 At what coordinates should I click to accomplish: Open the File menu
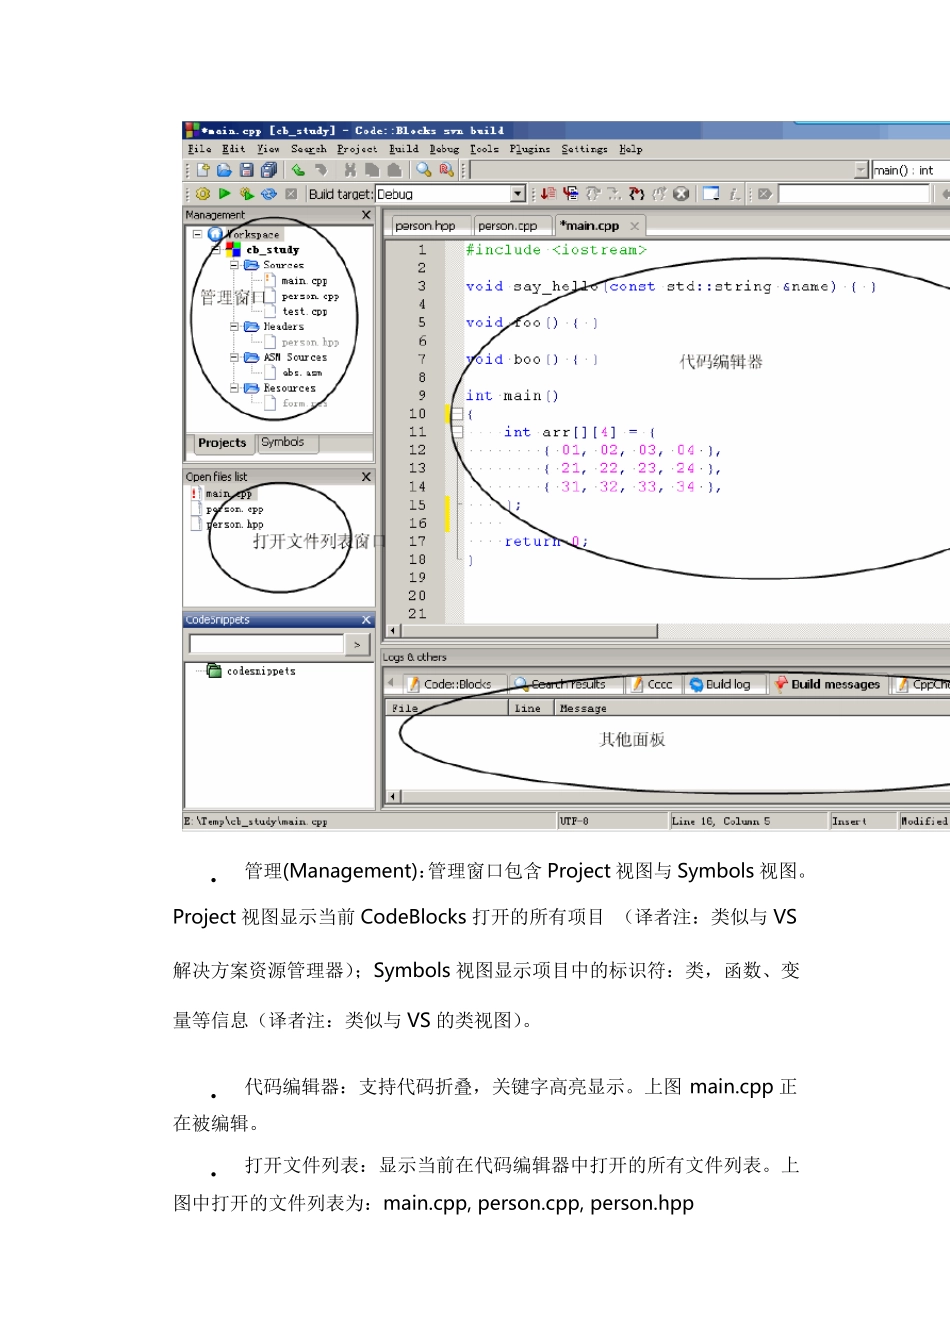tap(199, 149)
